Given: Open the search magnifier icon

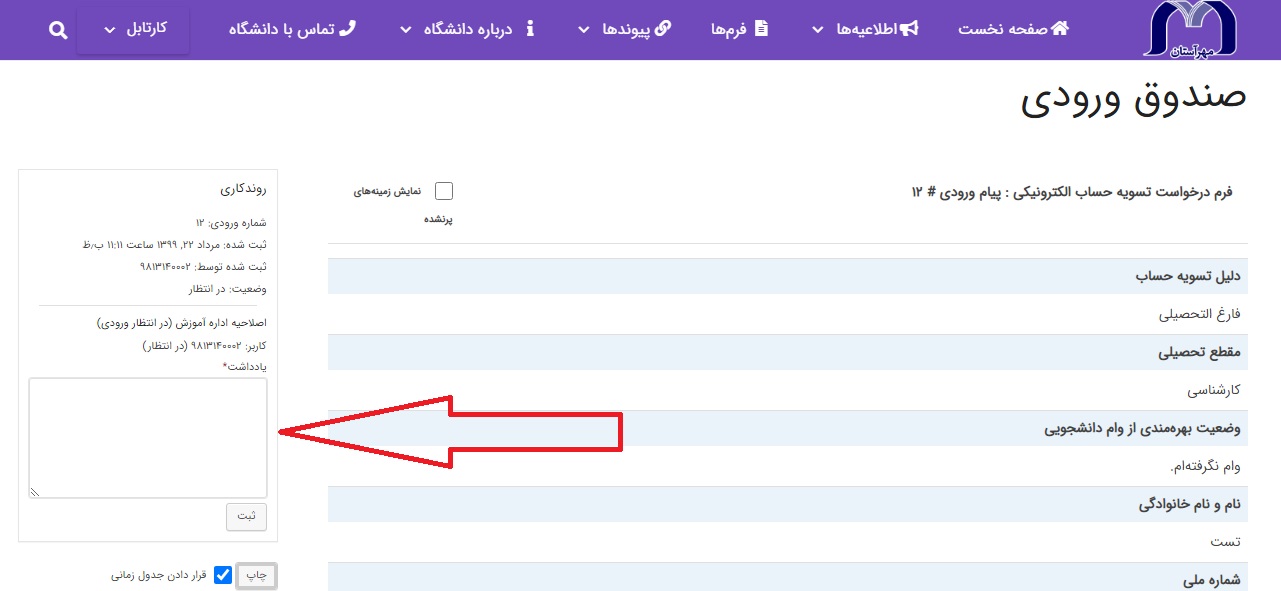Looking at the screenshot, I should [x=58, y=30].
